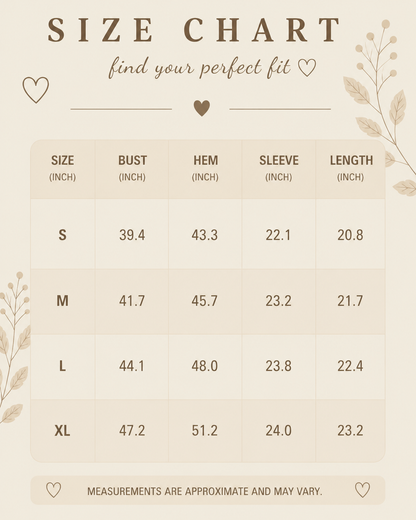The image size is (416, 520).
Task: Select the size M row label
Action: [62, 301]
